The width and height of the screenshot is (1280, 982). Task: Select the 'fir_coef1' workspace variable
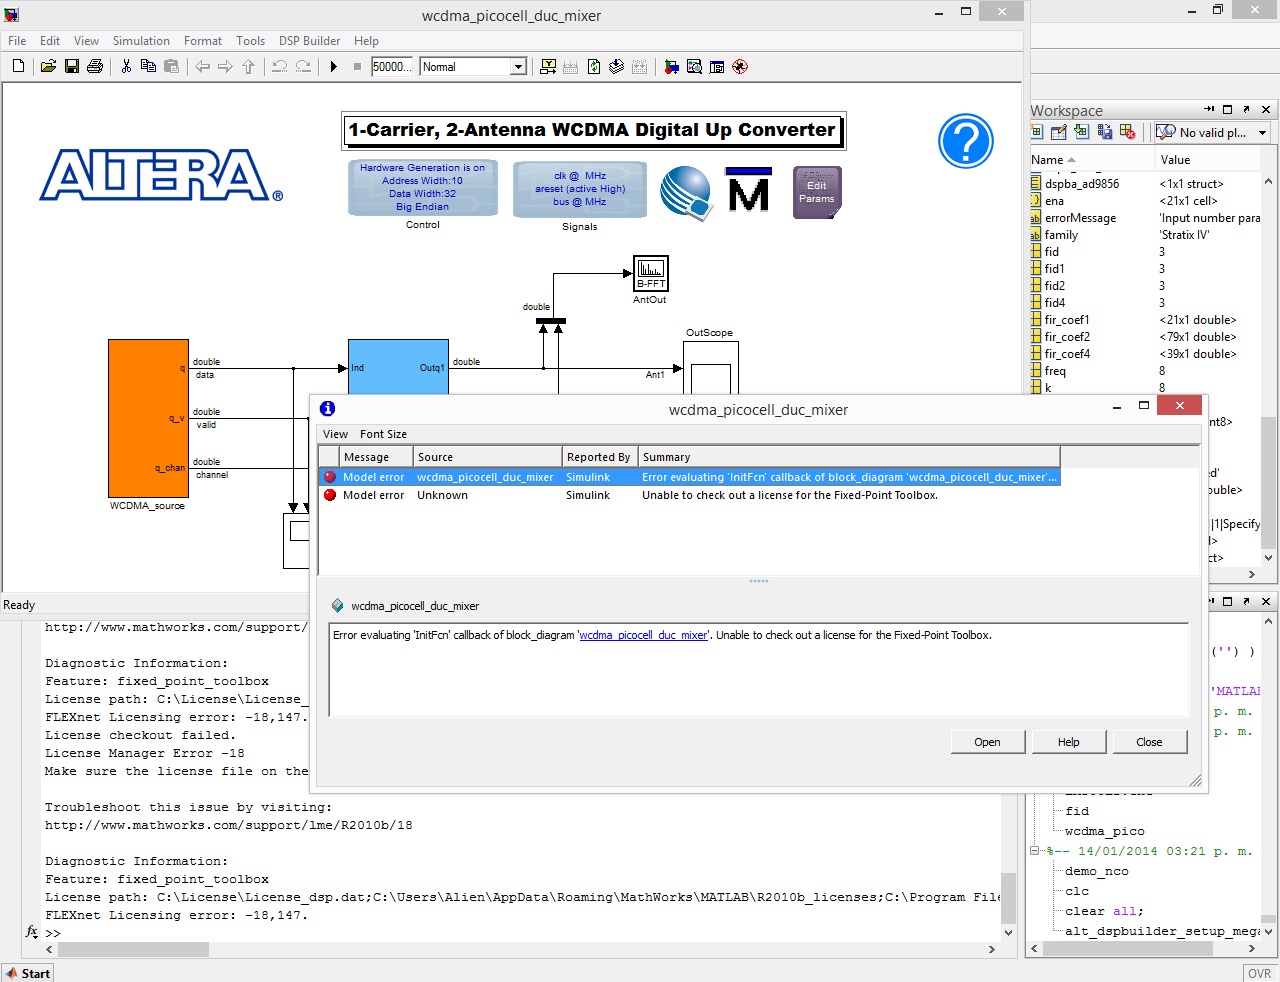pos(1067,320)
